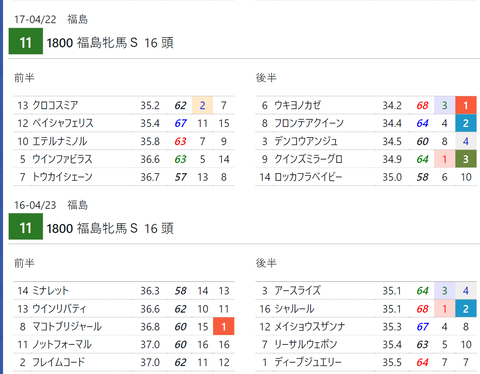
Task: Click the orange-highlighted 2 cell for クロコスミア
Action: 202,105
